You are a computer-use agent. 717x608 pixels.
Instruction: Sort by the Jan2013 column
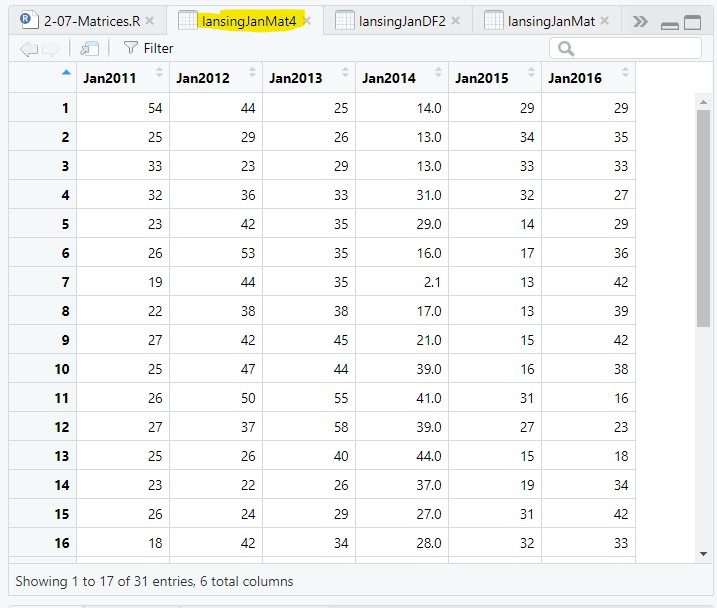coord(309,78)
